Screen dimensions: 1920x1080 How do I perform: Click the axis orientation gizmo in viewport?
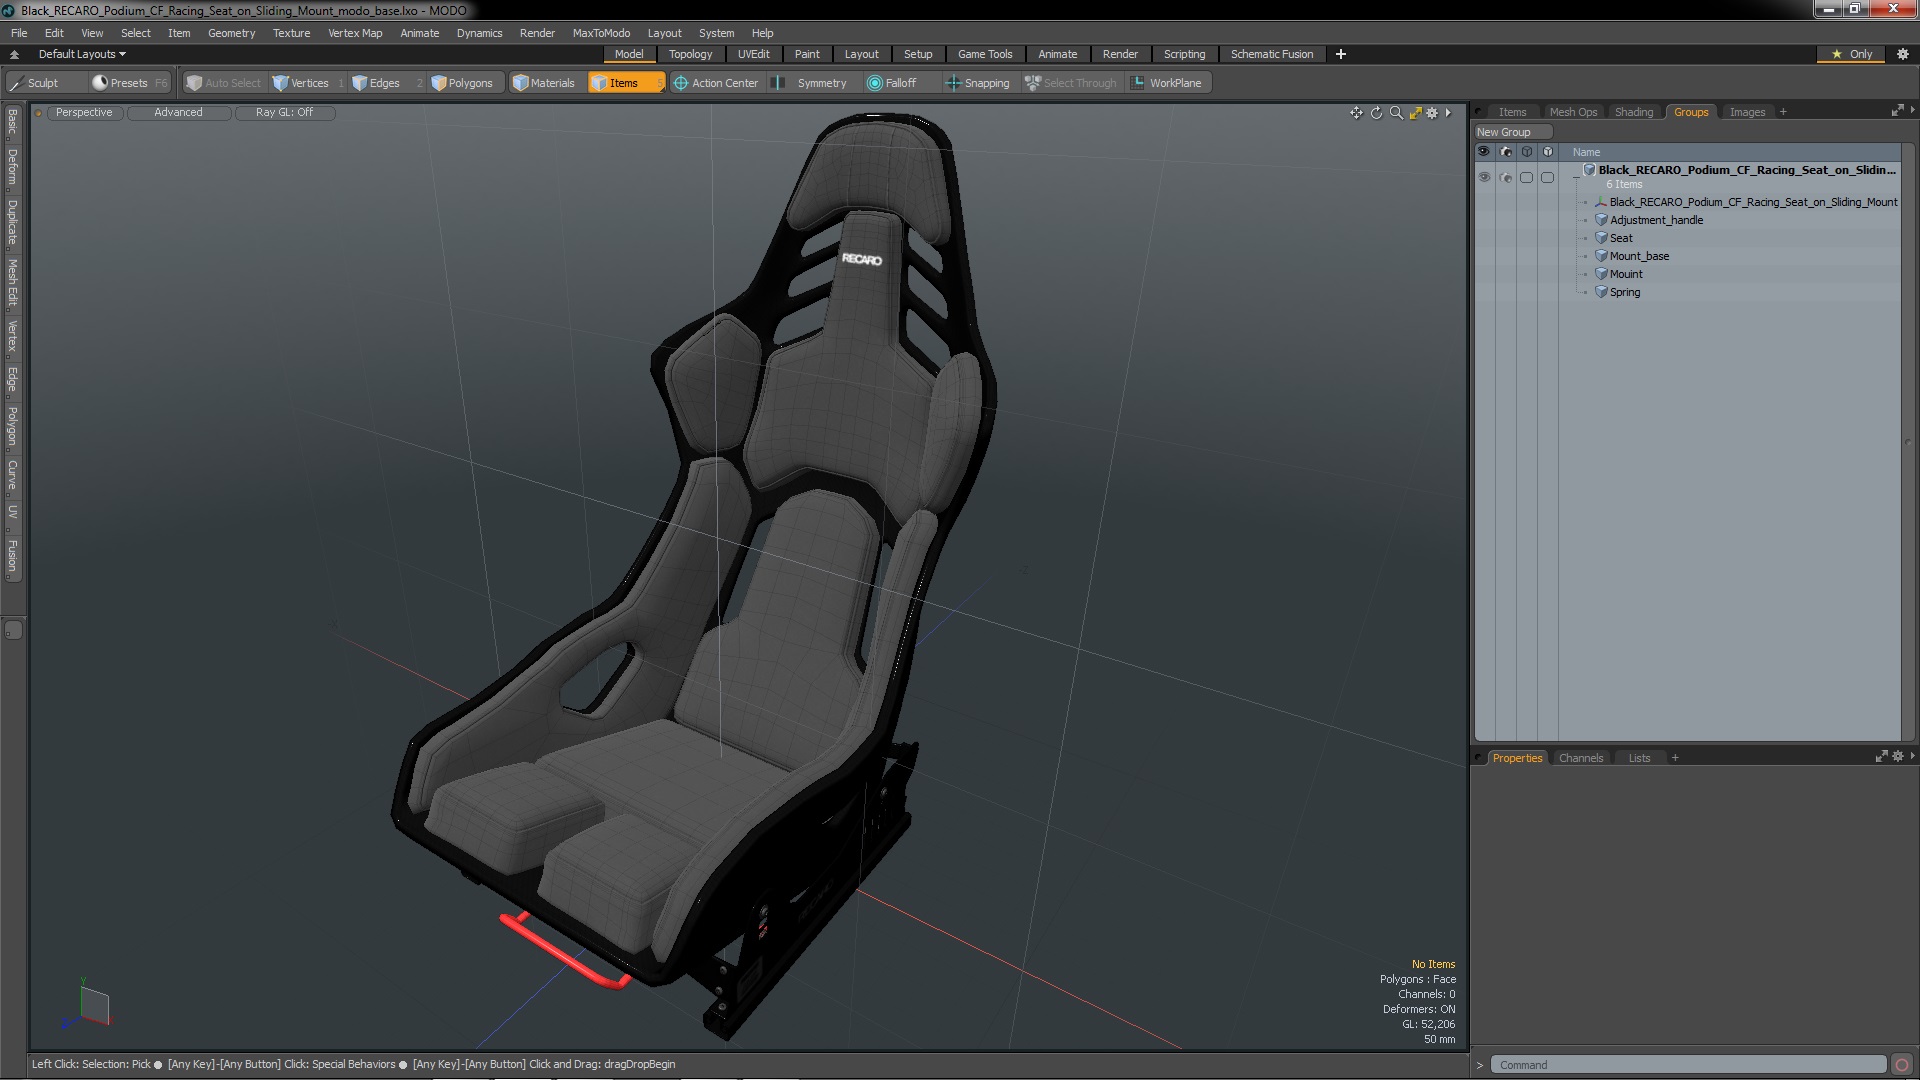pyautogui.click(x=88, y=1005)
